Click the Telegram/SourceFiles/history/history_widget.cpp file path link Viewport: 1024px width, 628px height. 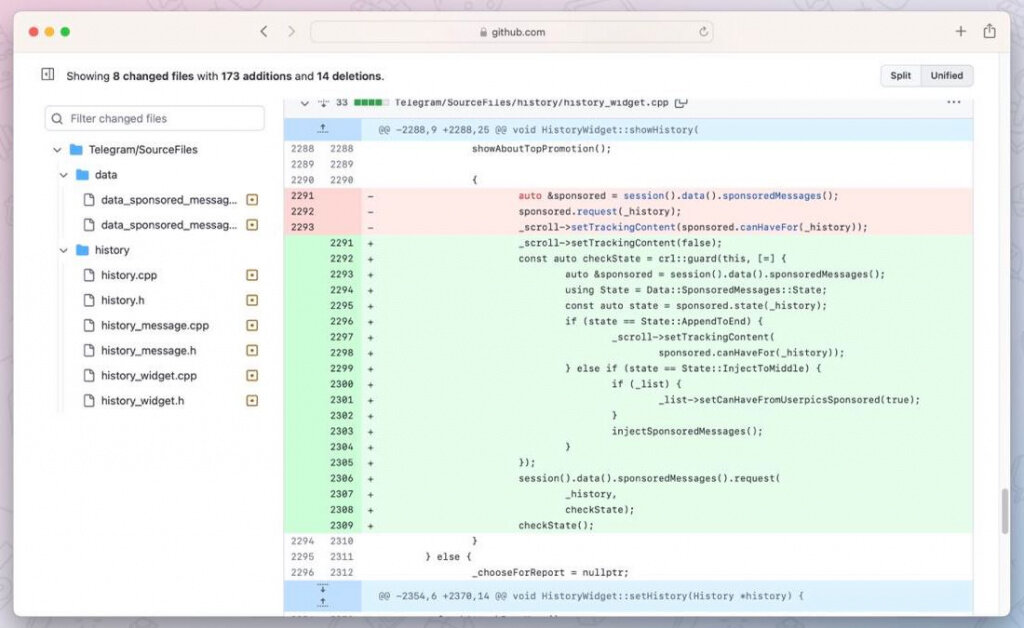pos(531,102)
